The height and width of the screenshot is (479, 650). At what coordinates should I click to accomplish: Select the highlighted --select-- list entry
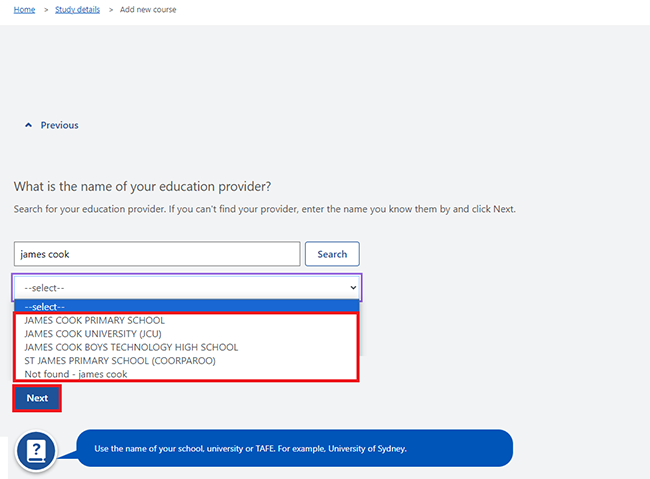click(x=187, y=306)
